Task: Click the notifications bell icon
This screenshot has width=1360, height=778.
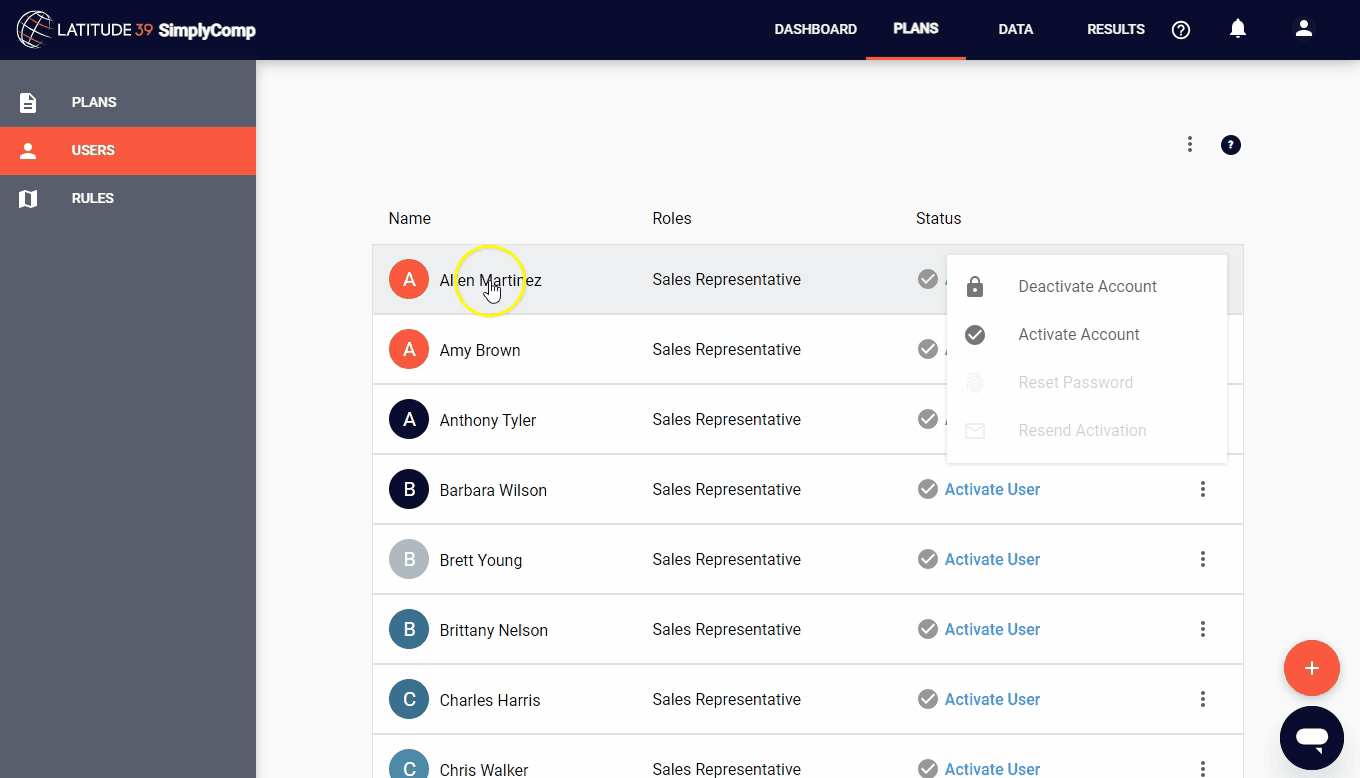Action: (x=1238, y=29)
